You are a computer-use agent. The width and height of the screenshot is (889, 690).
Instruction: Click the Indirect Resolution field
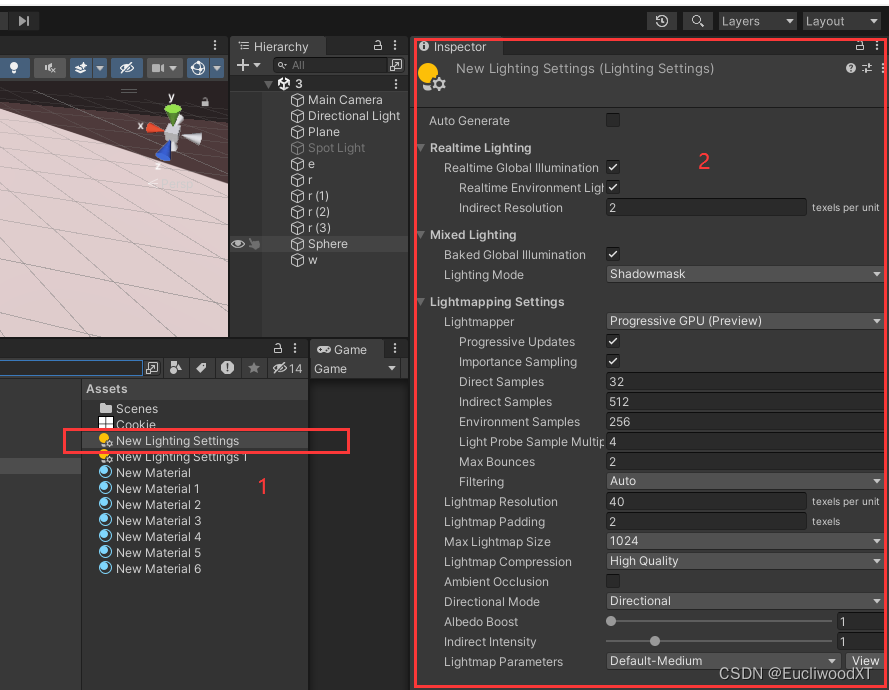point(706,208)
